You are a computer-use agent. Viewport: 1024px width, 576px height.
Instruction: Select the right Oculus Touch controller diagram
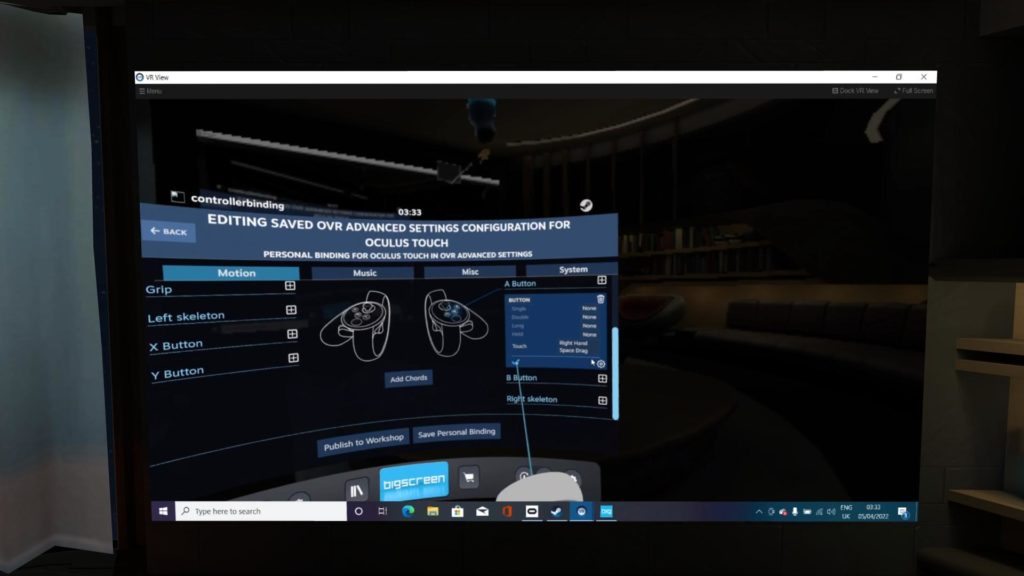tap(456, 323)
